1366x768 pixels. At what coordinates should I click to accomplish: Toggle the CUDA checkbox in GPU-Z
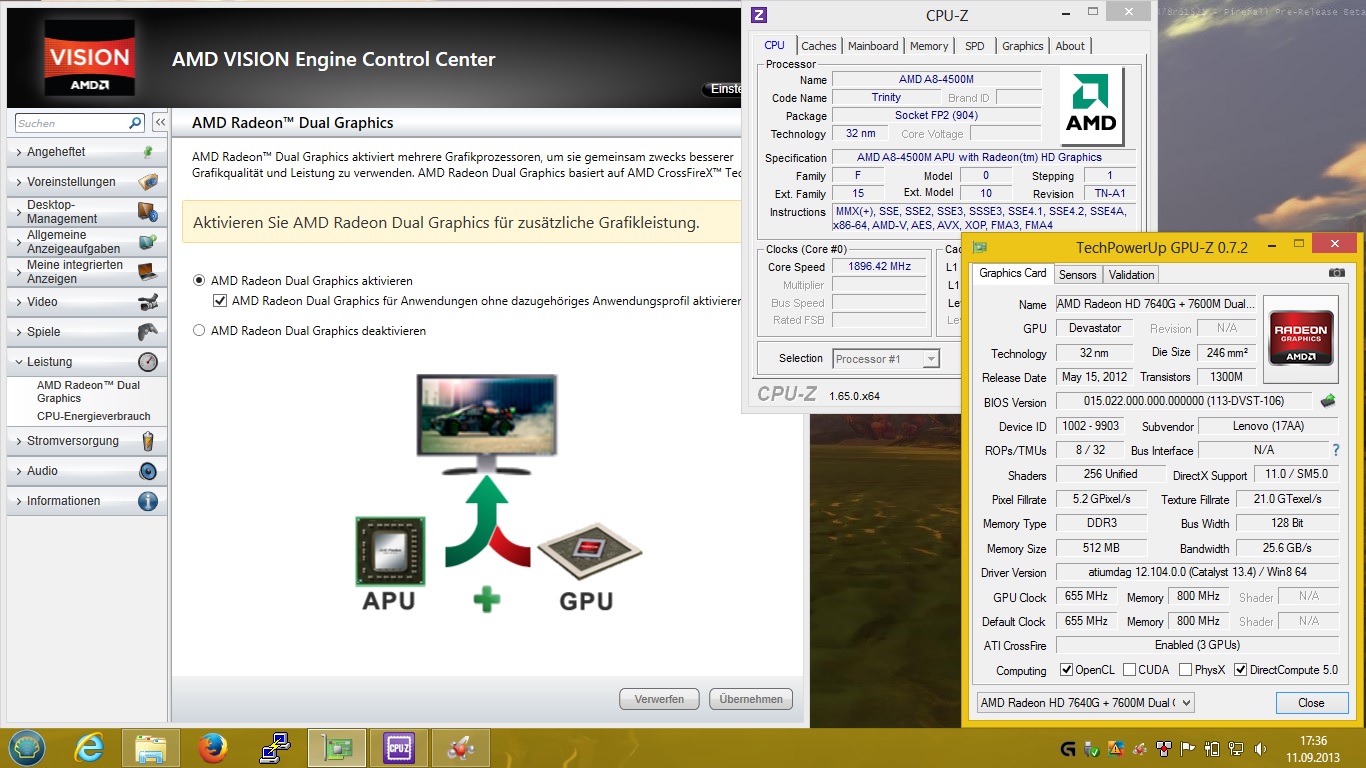1129,670
